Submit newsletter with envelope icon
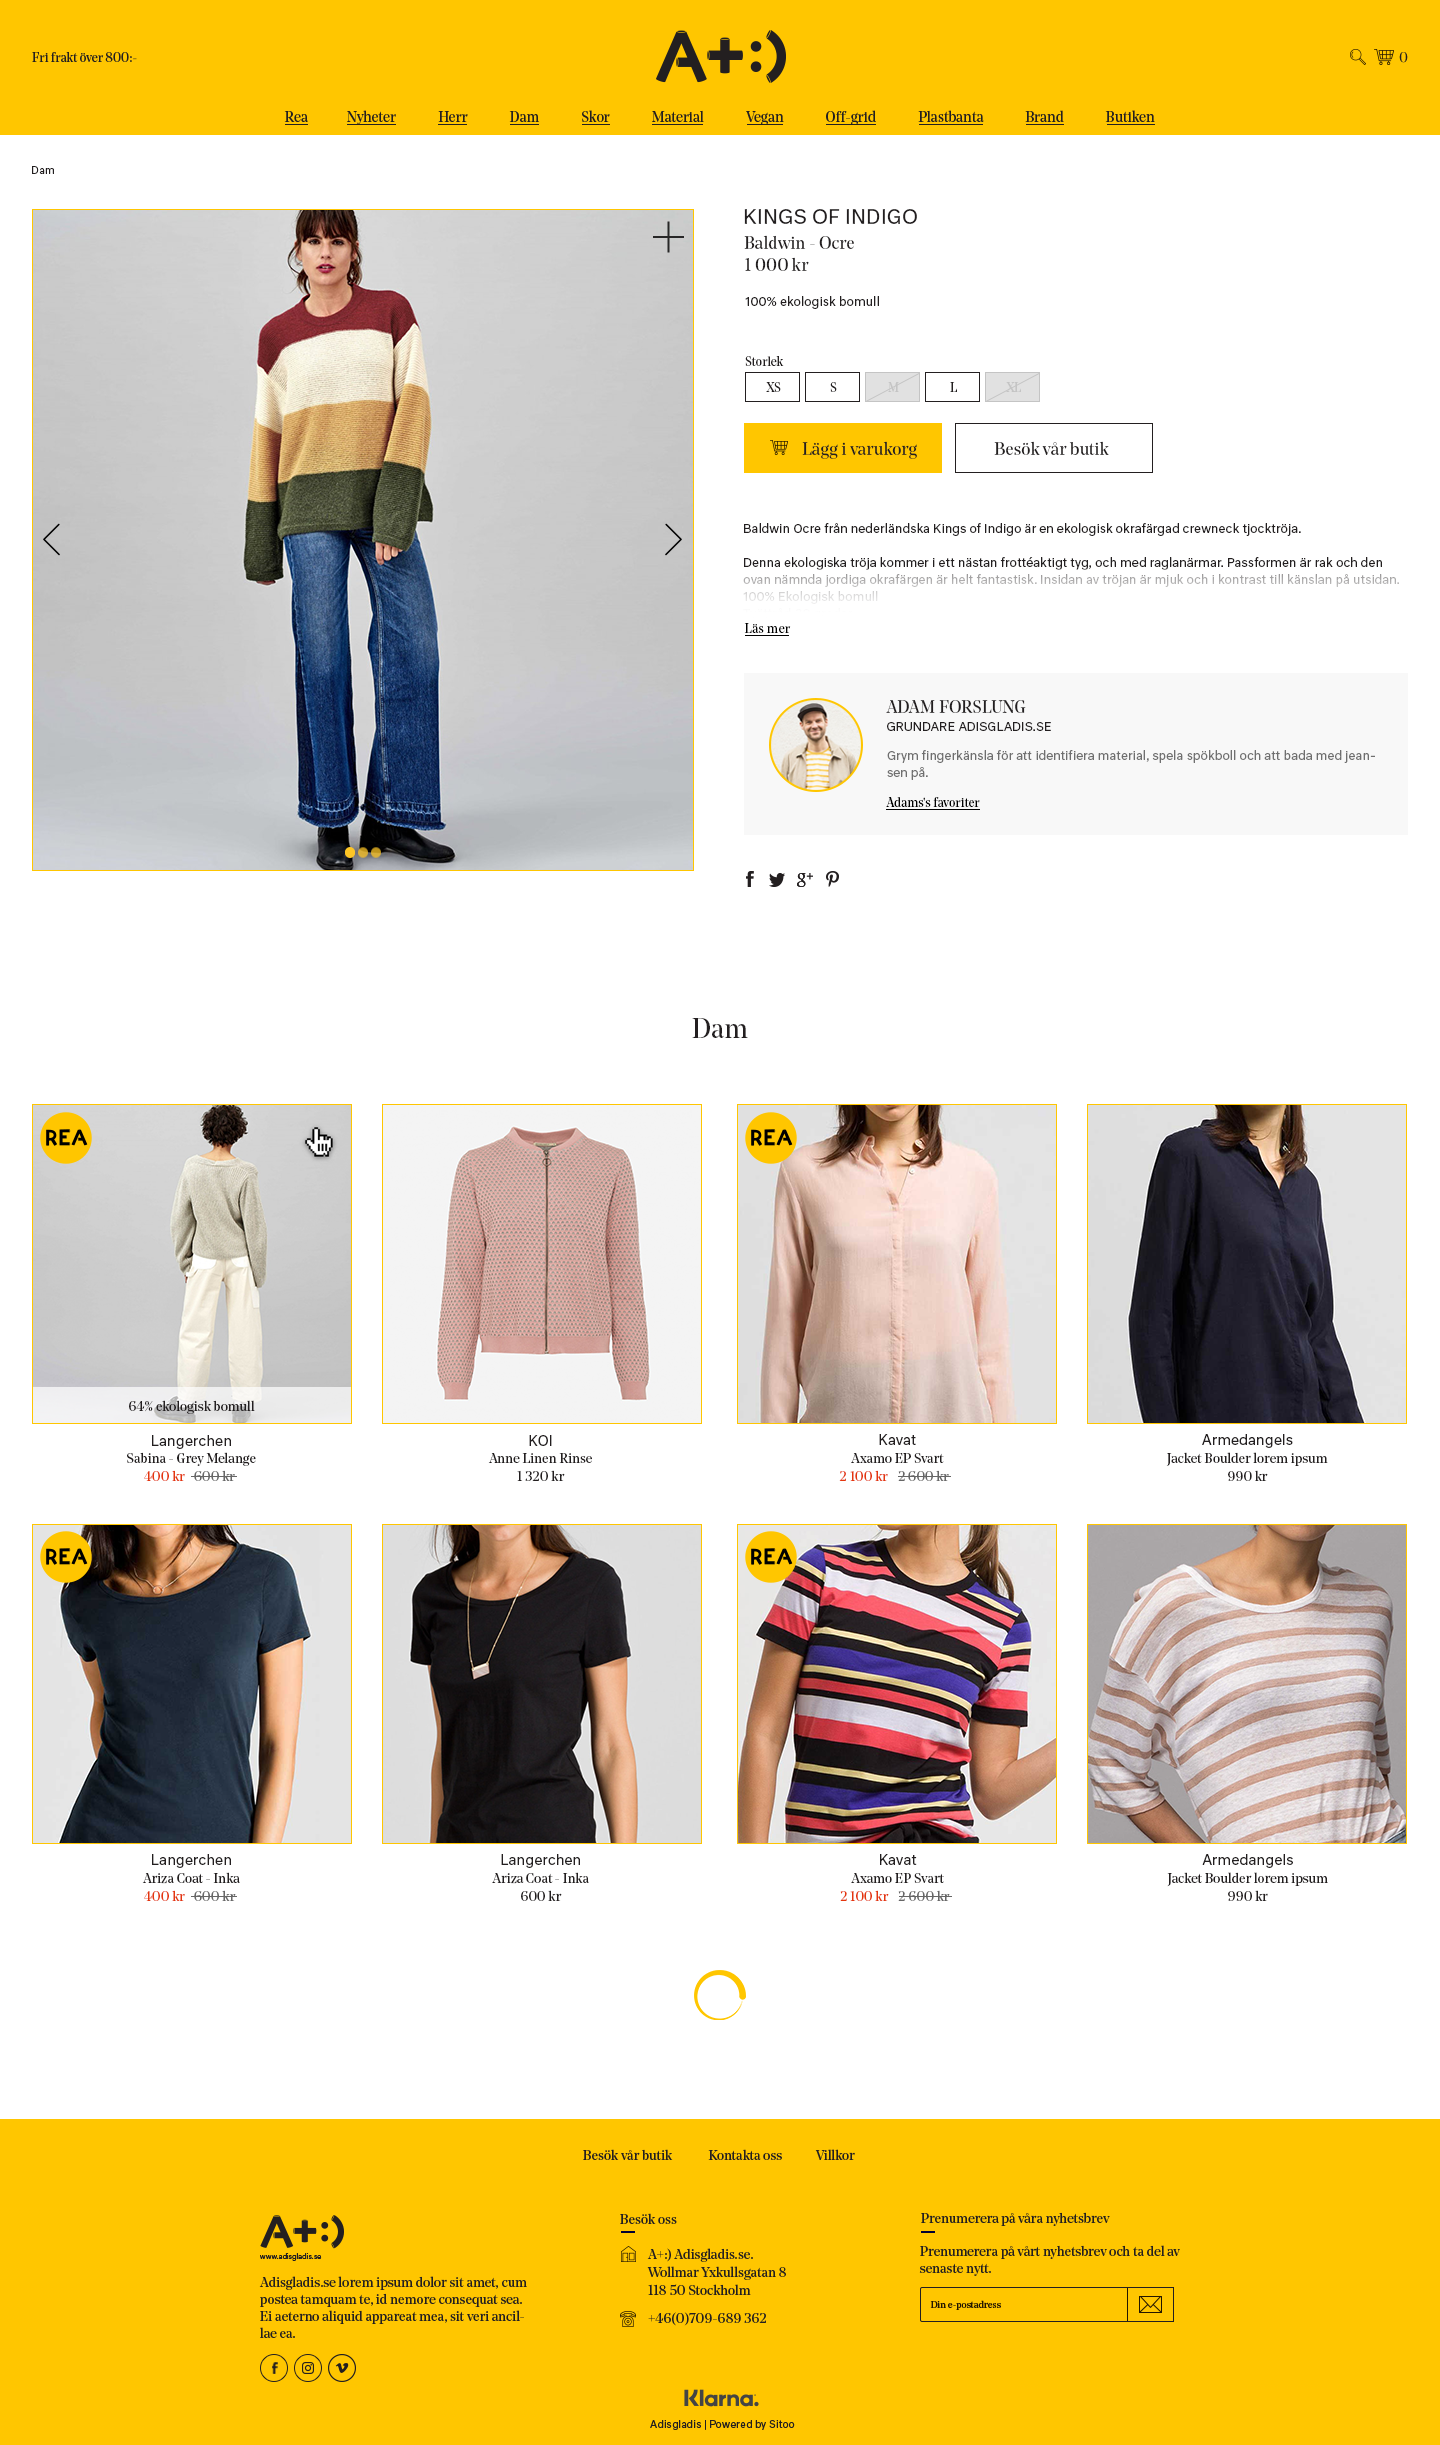The width and height of the screenshot is (1440, 2445). (1151, 2304)
